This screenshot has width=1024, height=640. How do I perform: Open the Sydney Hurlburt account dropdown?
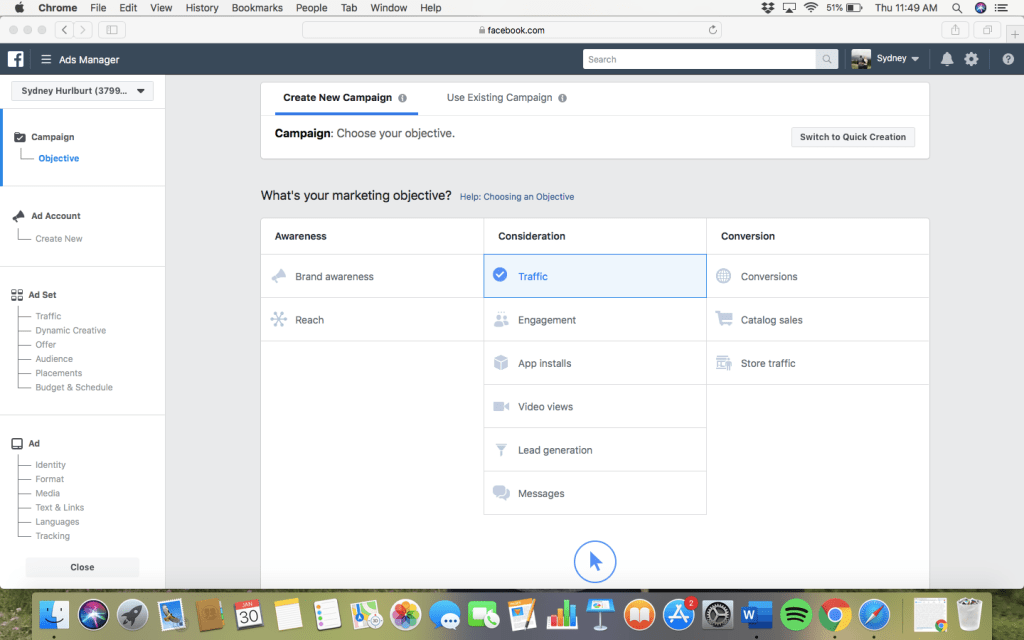click(x=82, y=92)
